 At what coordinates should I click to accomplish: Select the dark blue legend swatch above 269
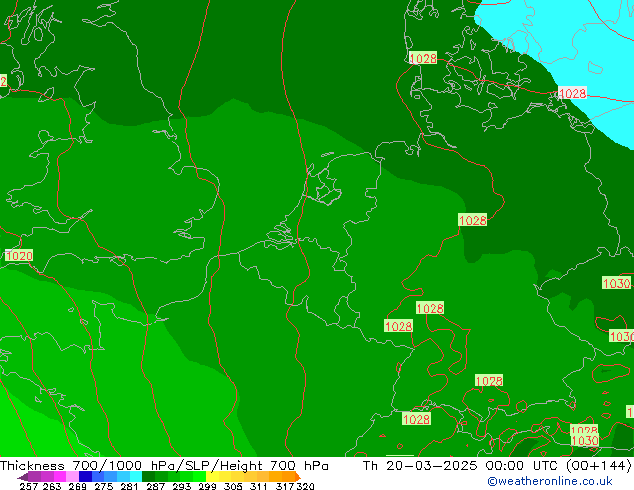[85, 476]
